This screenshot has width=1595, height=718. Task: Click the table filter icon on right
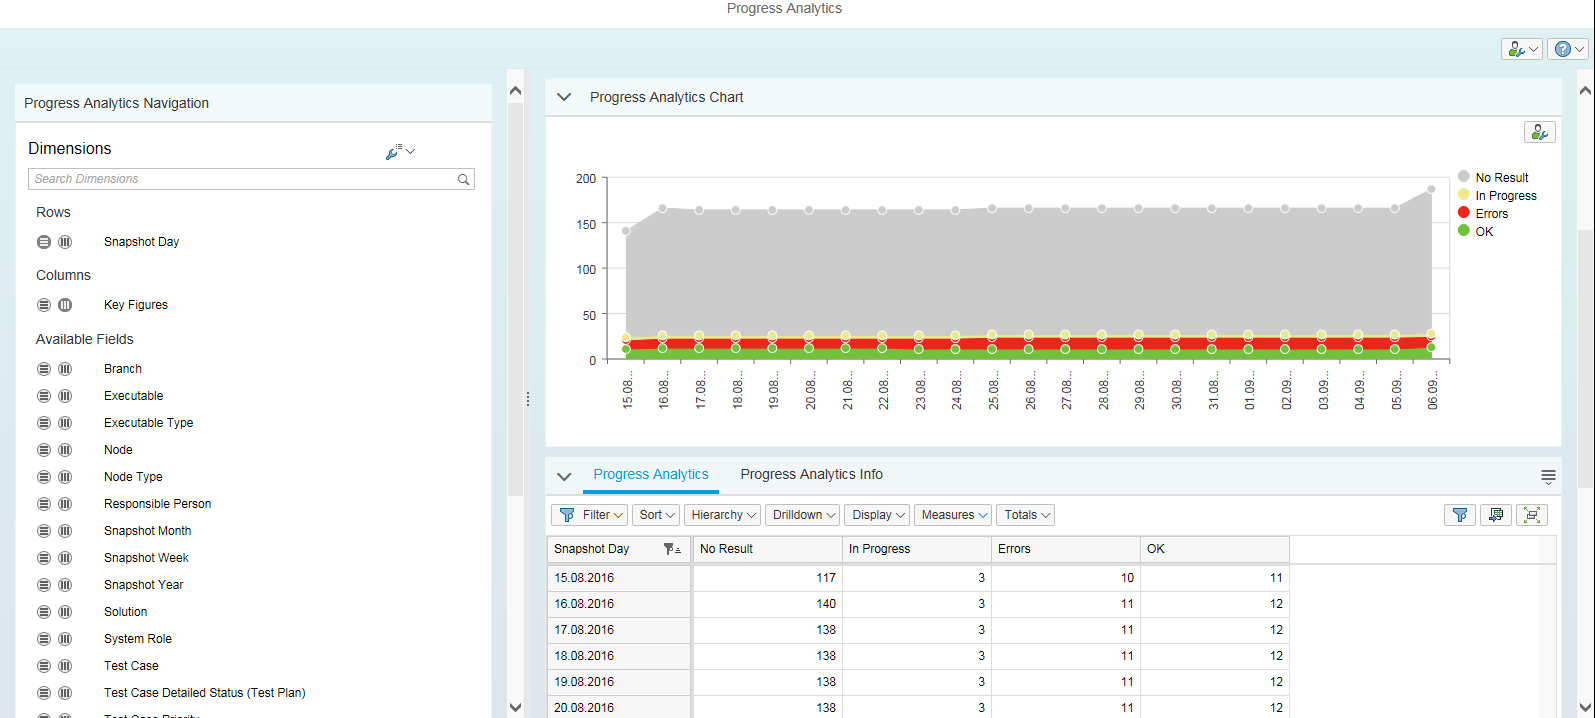(1460, 515)
